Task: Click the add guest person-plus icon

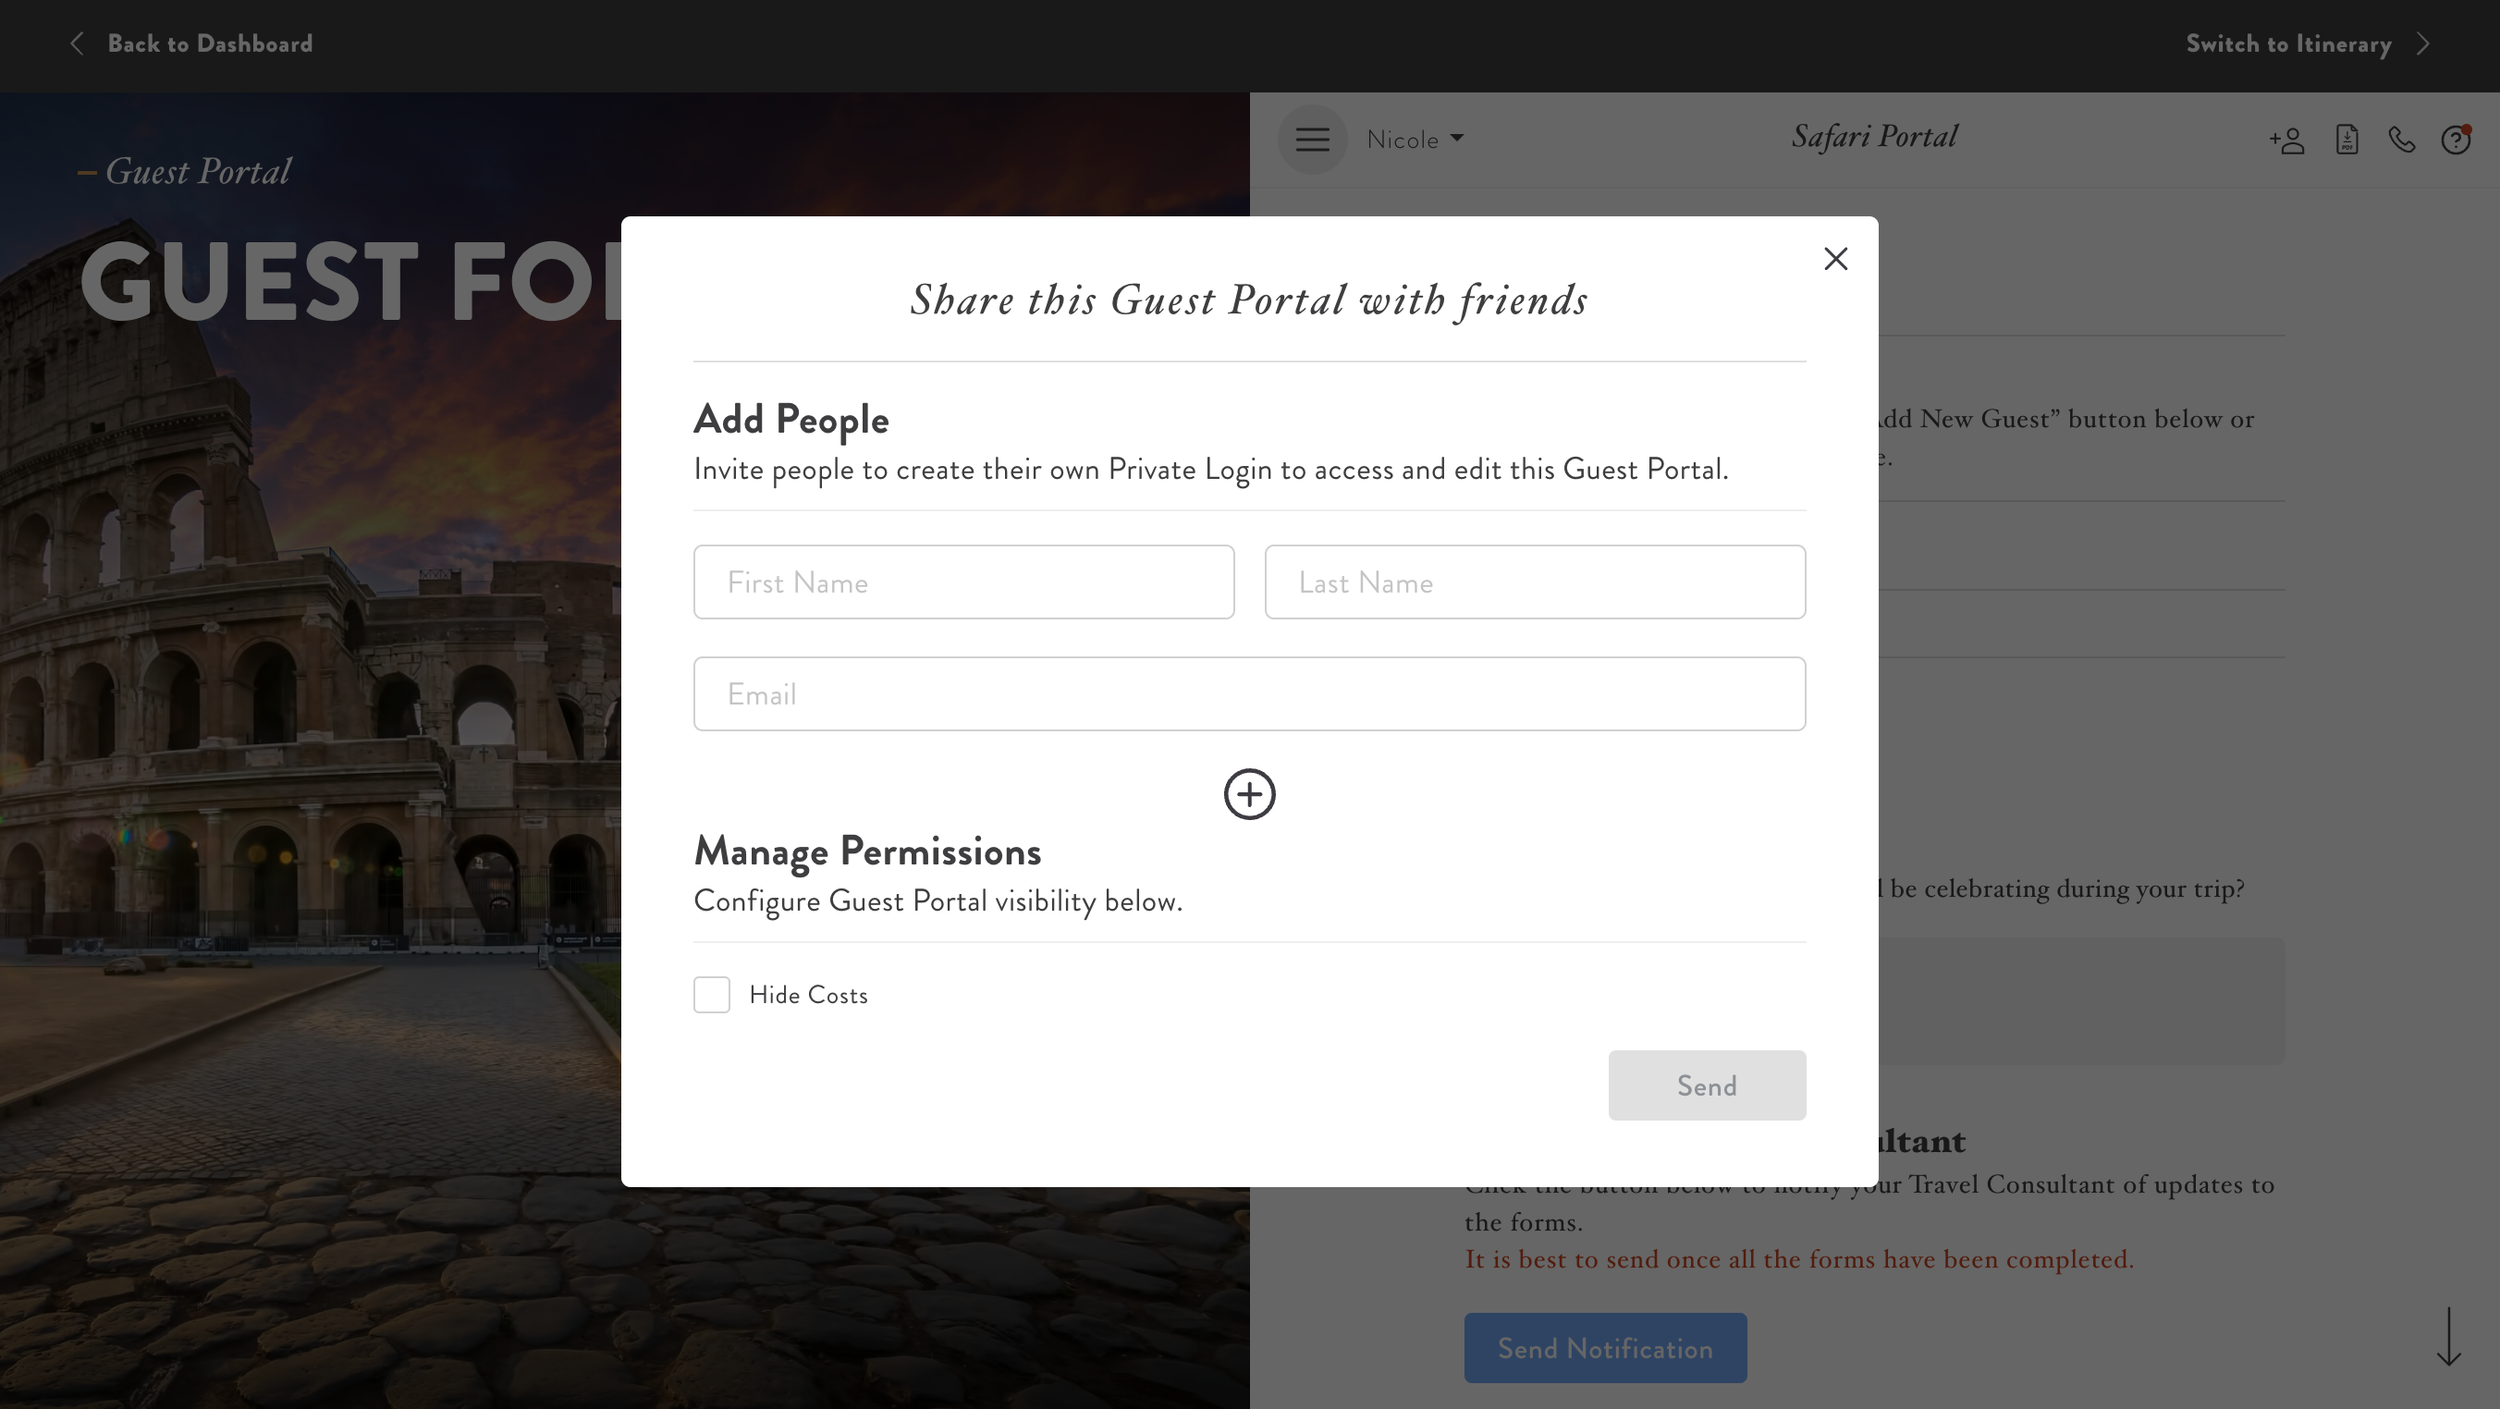Action: click(x=2286, y=140)
